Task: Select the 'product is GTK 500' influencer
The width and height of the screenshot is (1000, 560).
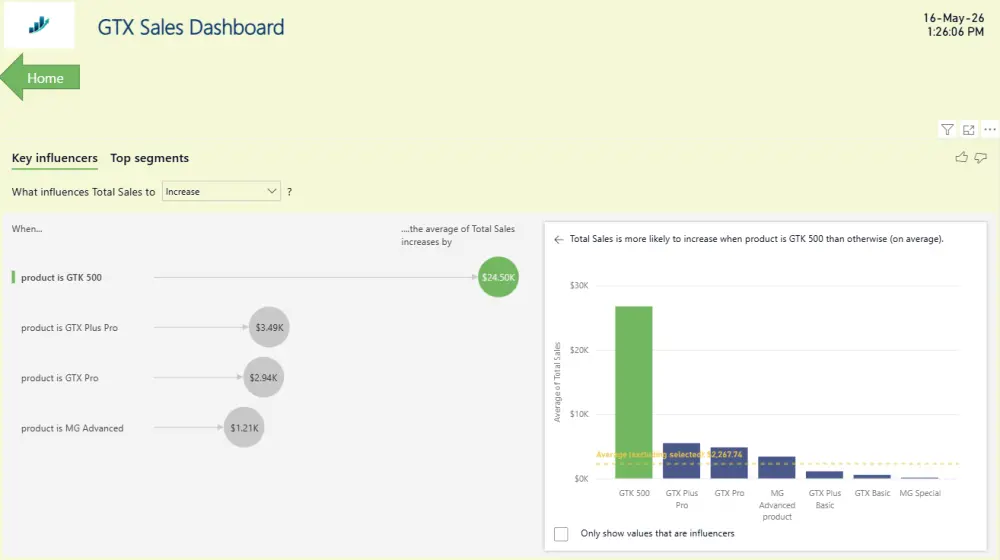Action: pos(61,277)
